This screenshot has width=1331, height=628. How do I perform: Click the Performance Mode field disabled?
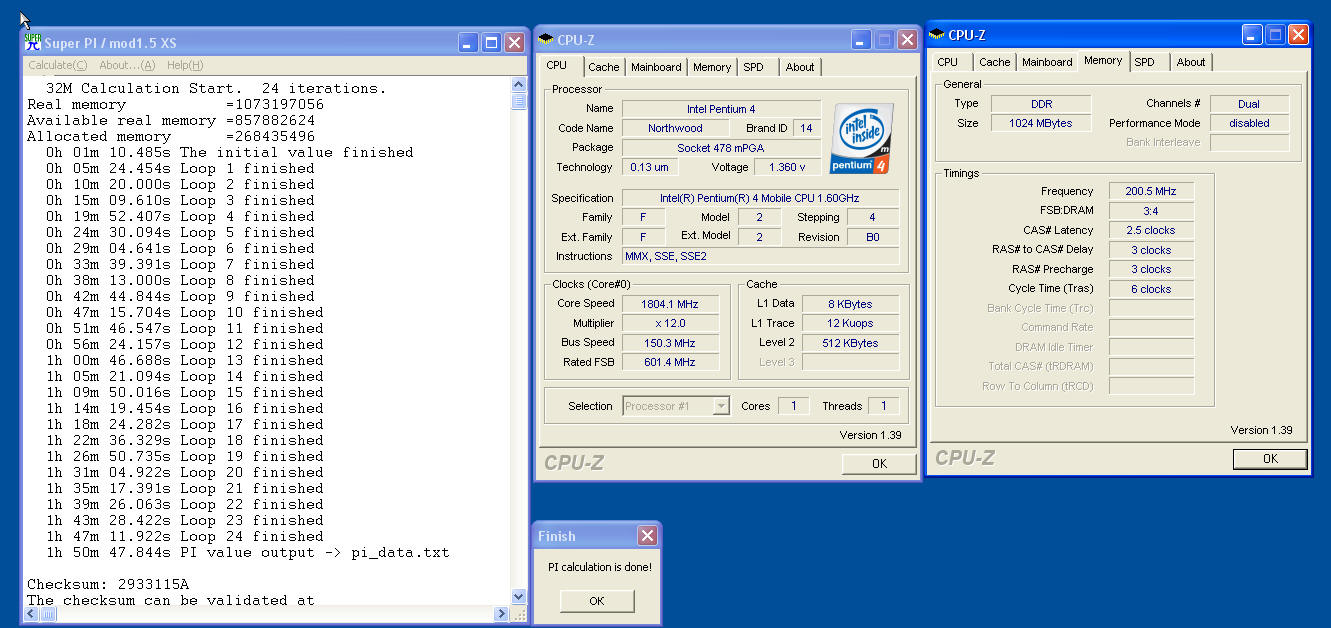coord(1249,123)
